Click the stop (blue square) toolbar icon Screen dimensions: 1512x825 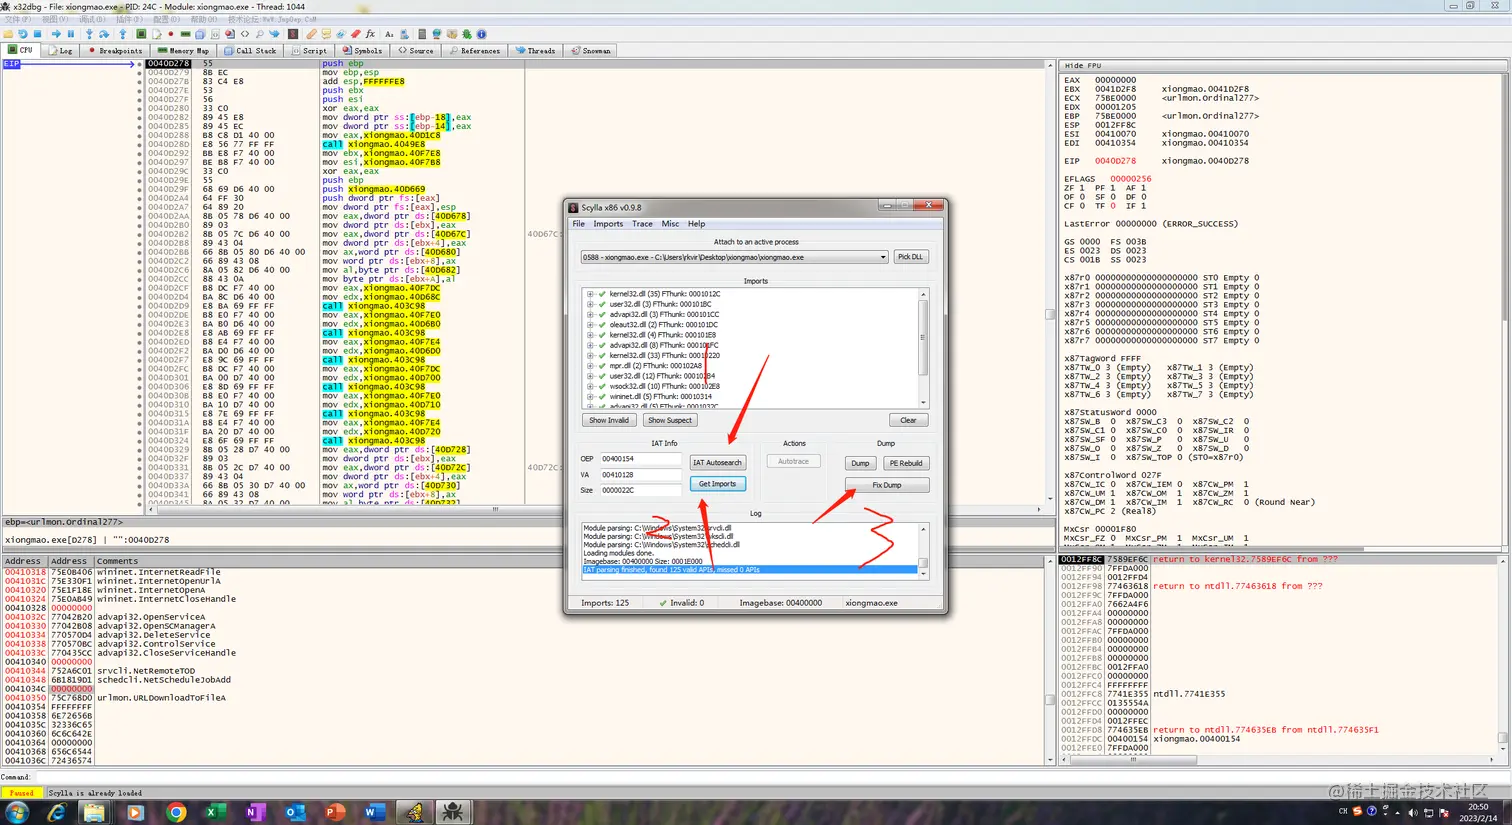[38, 34]
